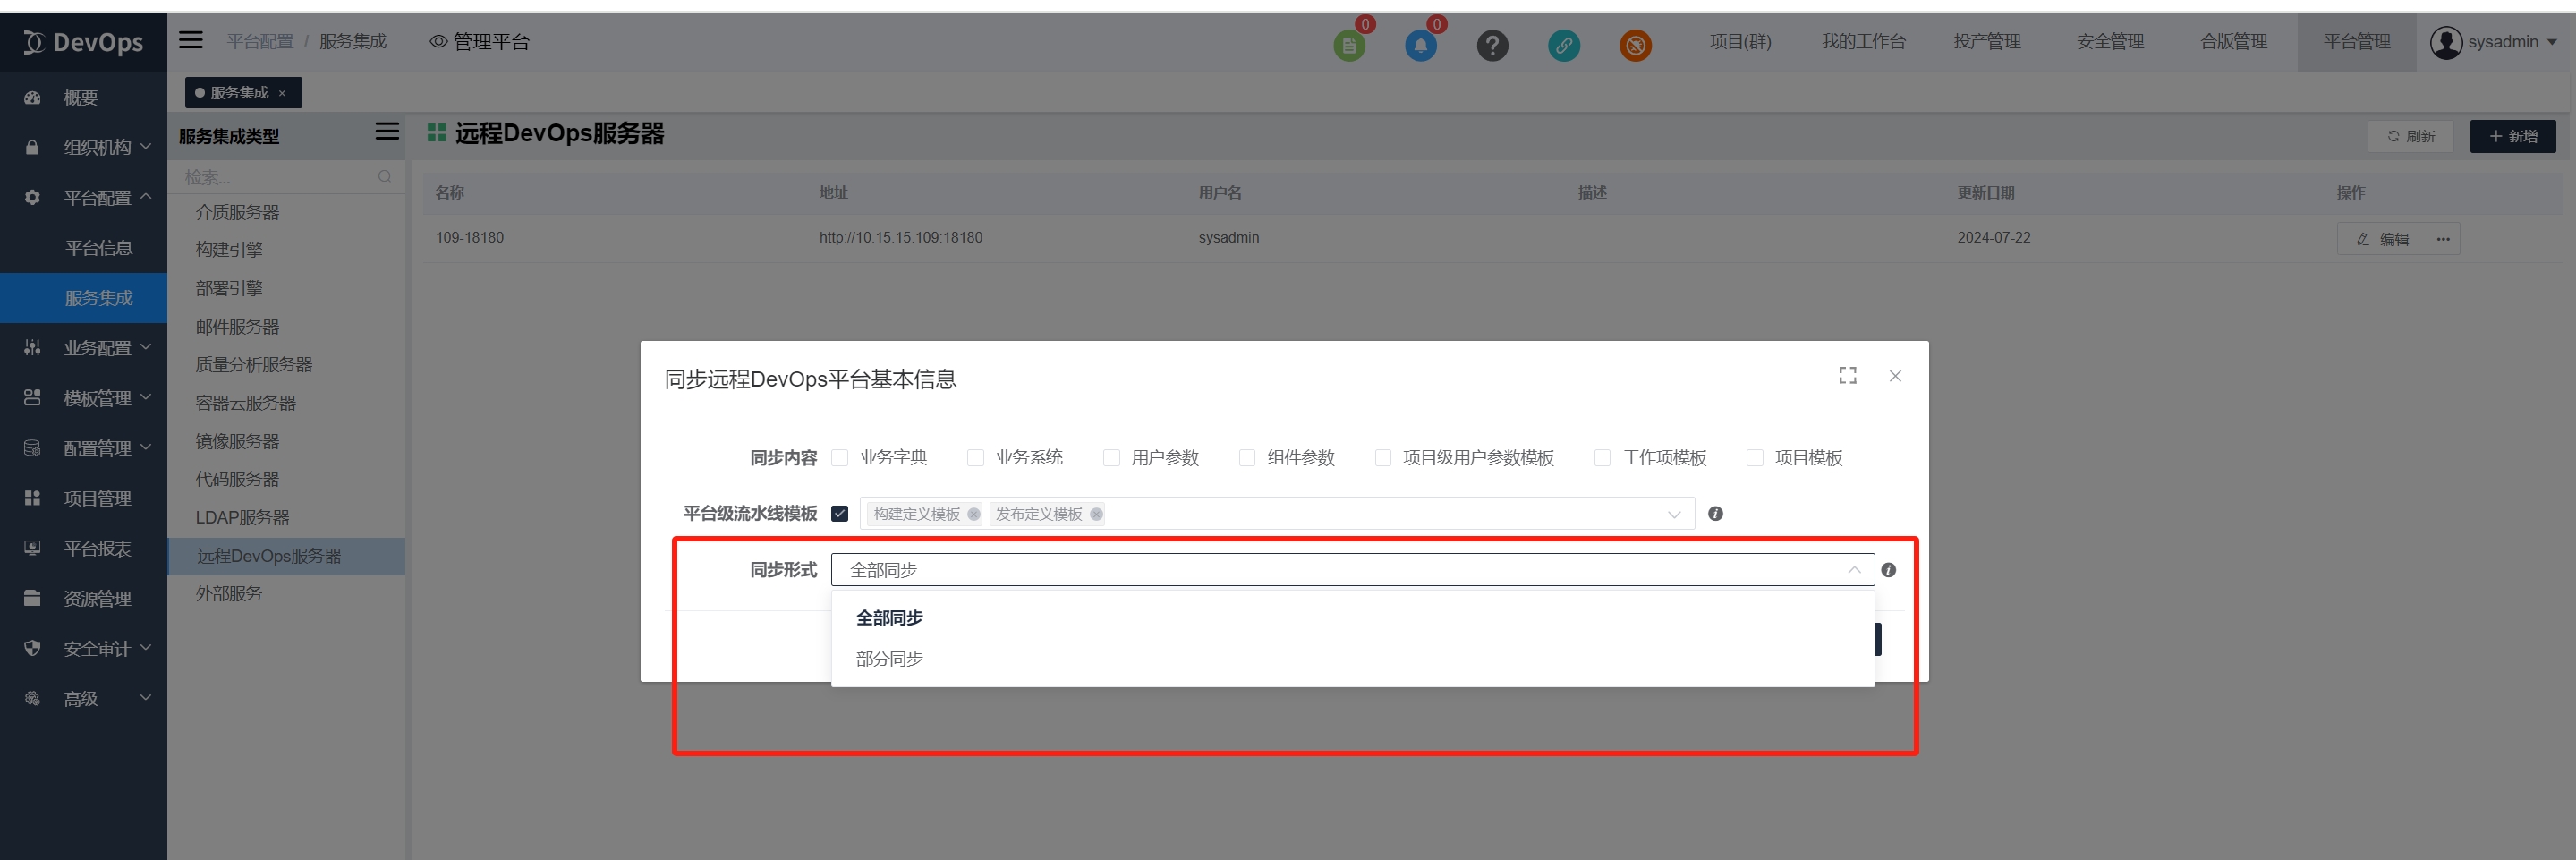Expand the 模板管理 sidebar menu
This screenshot has height=860, width=2576.
tap(83, 398)
